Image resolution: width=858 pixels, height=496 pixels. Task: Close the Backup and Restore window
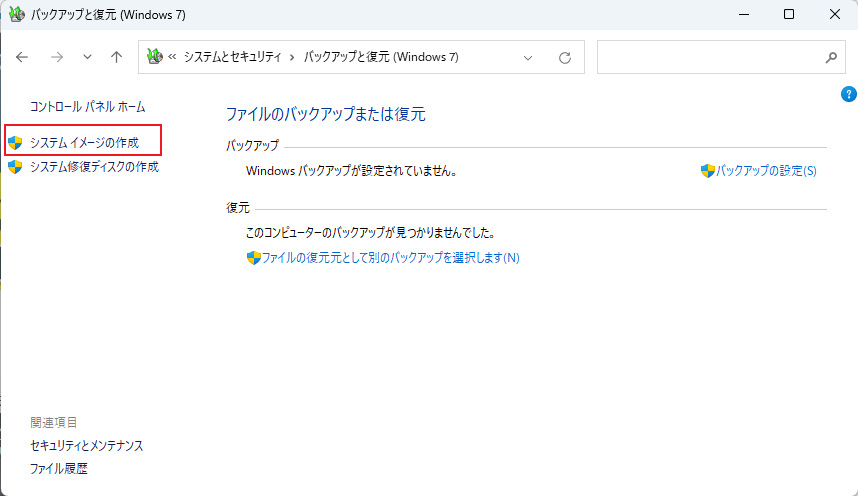click(834, 14)
